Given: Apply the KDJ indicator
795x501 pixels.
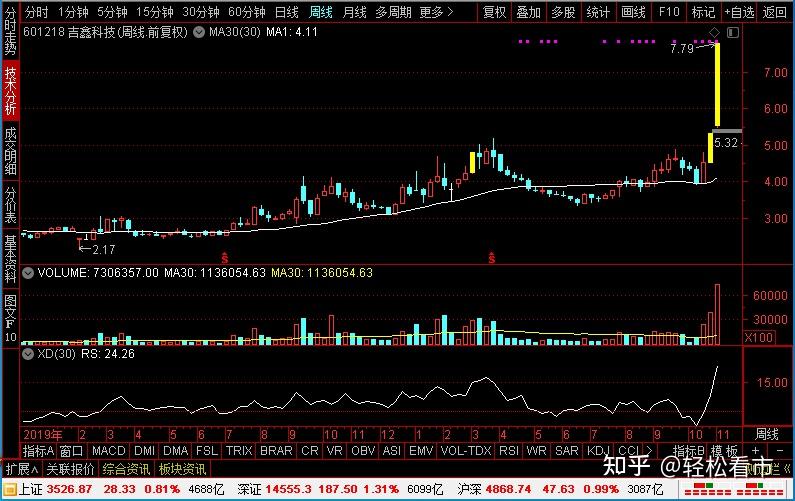Looking at the screenshot, I should (x=598, y=450).
